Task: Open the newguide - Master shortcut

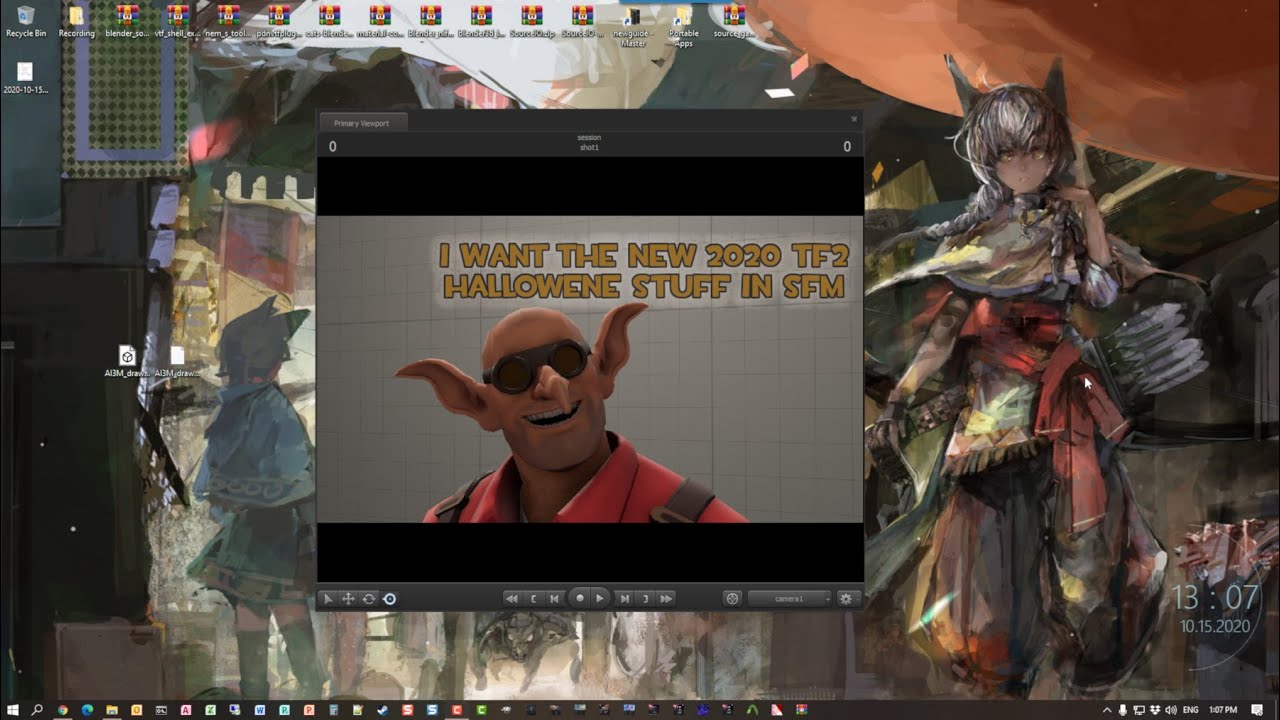Action: pos(633,25)
